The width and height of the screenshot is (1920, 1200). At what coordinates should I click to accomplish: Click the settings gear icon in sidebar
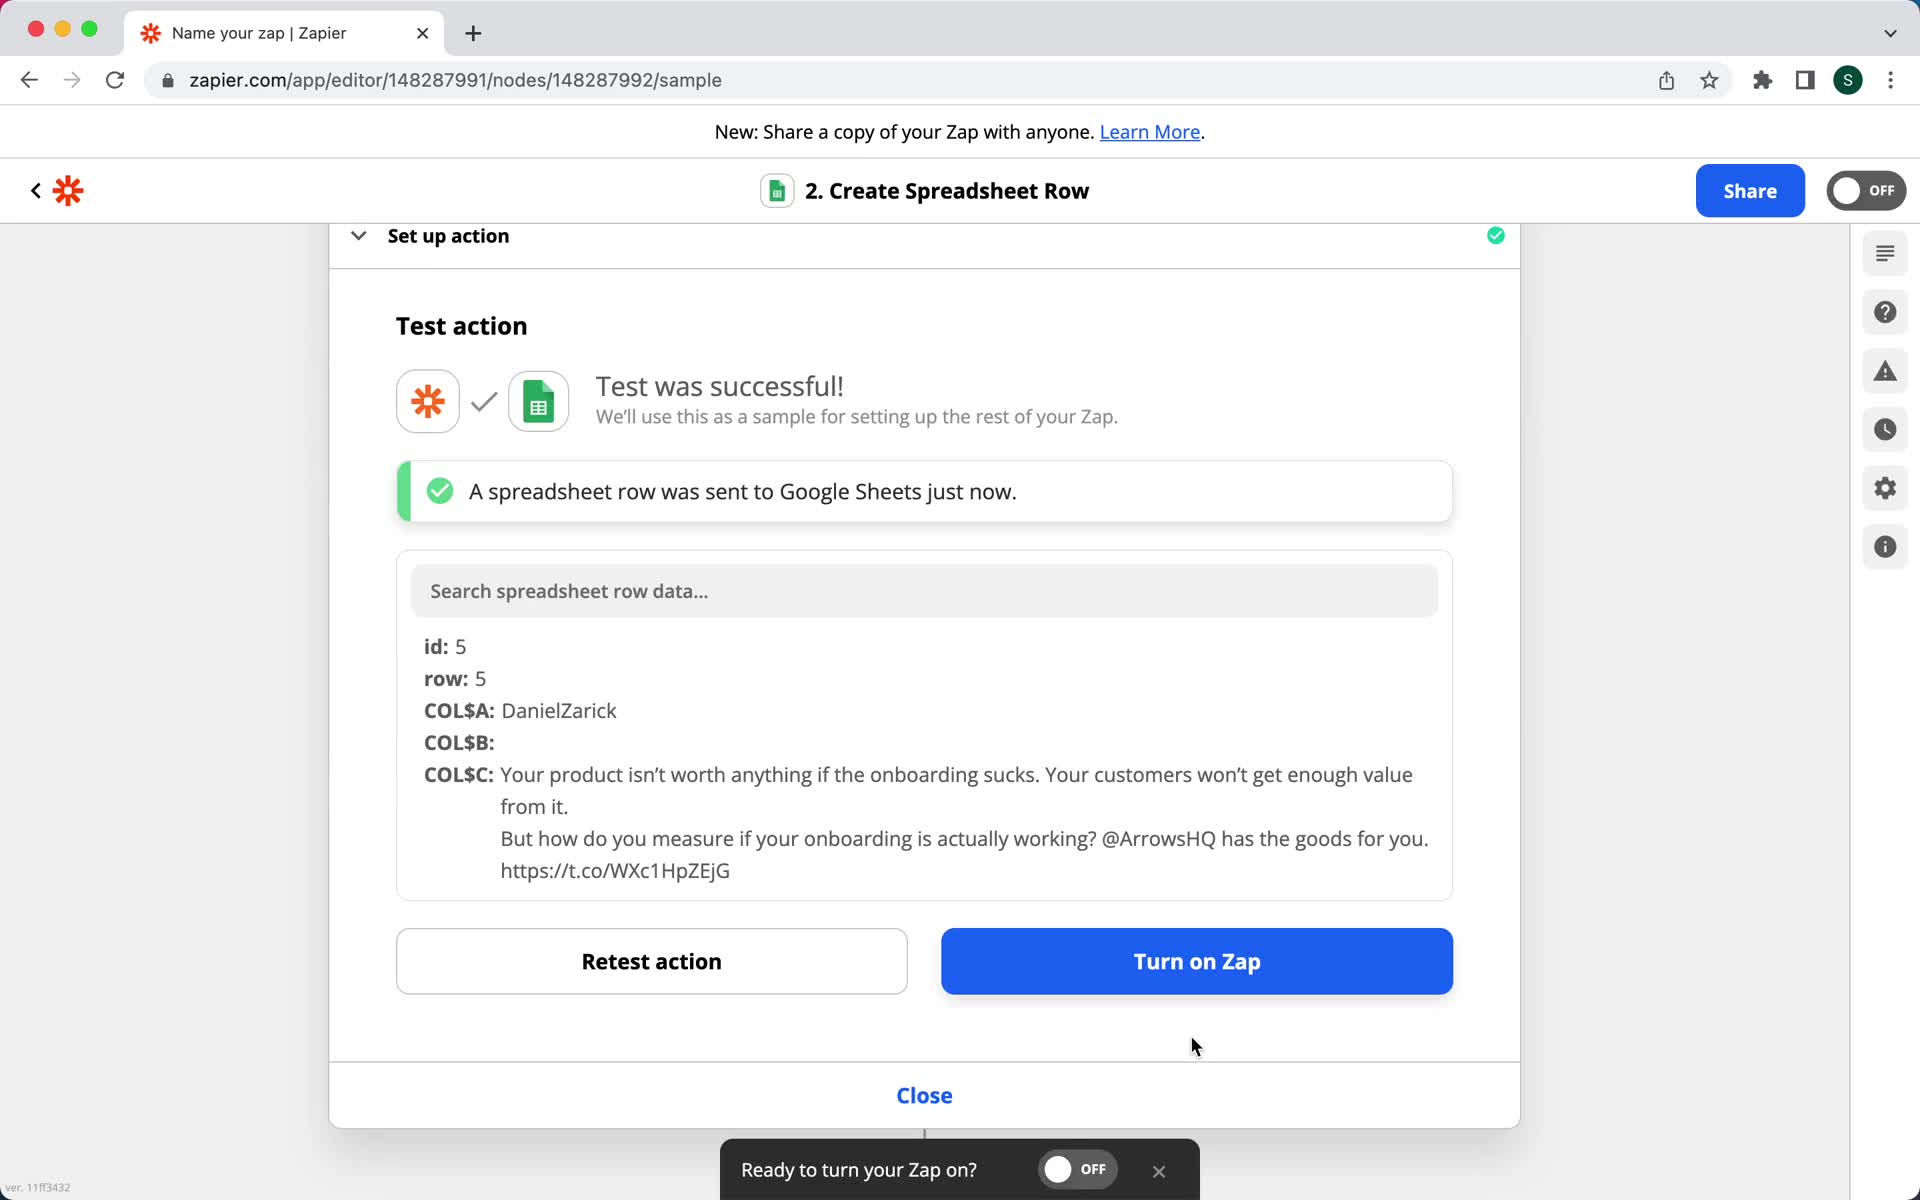point(1885,488)
